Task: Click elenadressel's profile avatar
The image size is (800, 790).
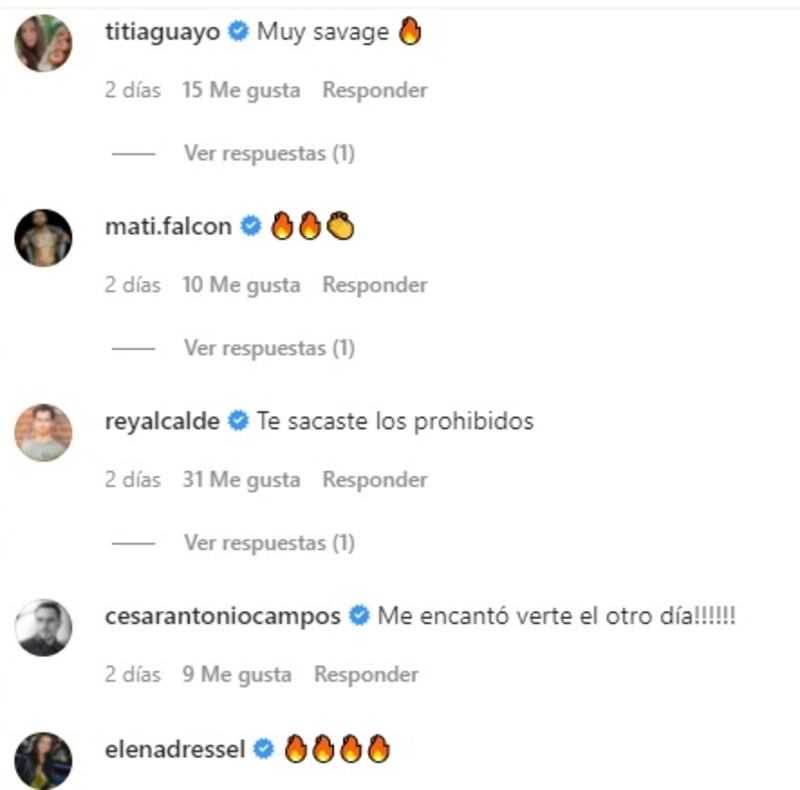Action: tap(43, 761)
